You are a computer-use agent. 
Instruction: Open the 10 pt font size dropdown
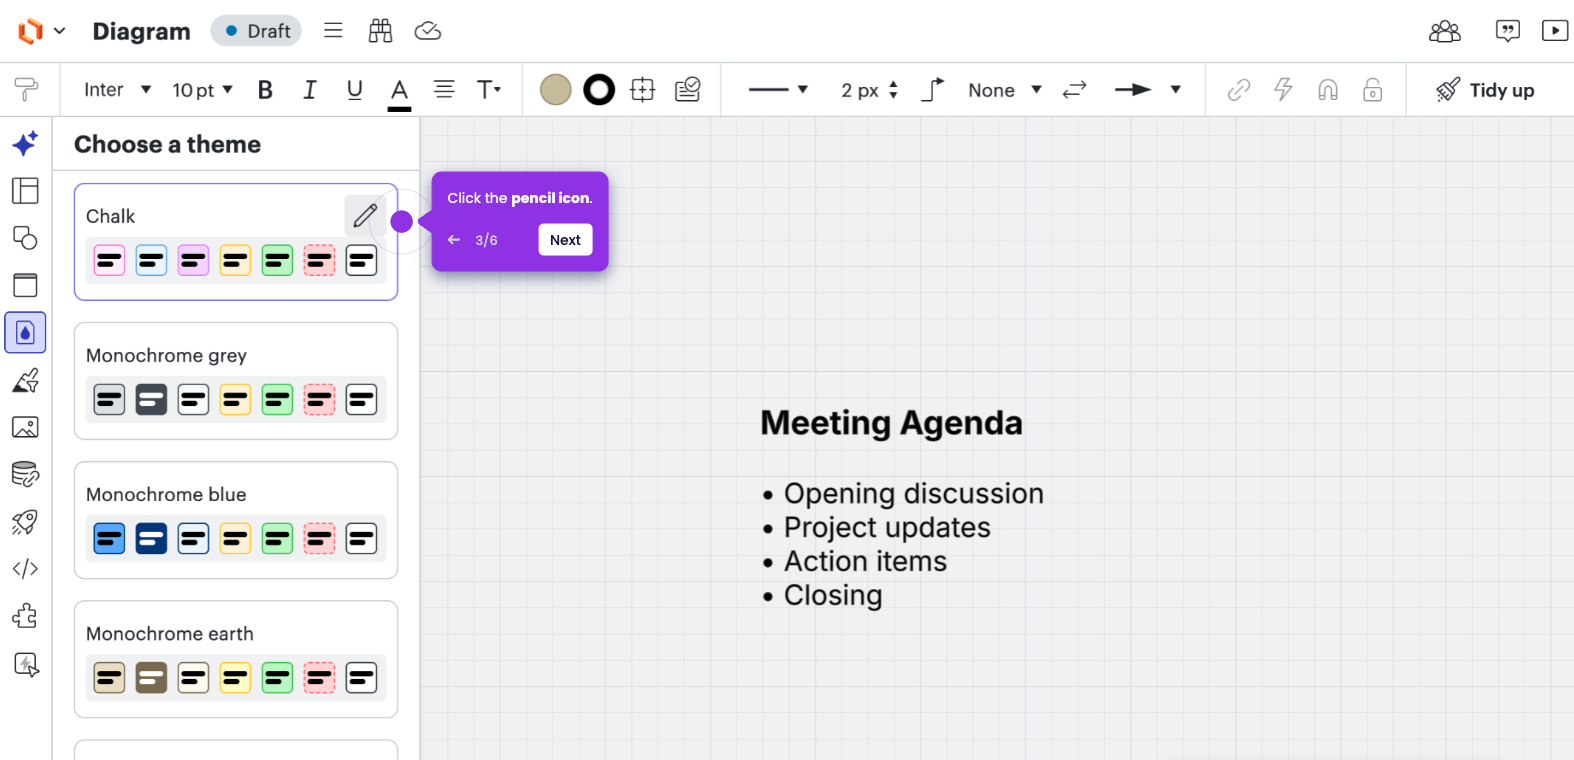202,90
